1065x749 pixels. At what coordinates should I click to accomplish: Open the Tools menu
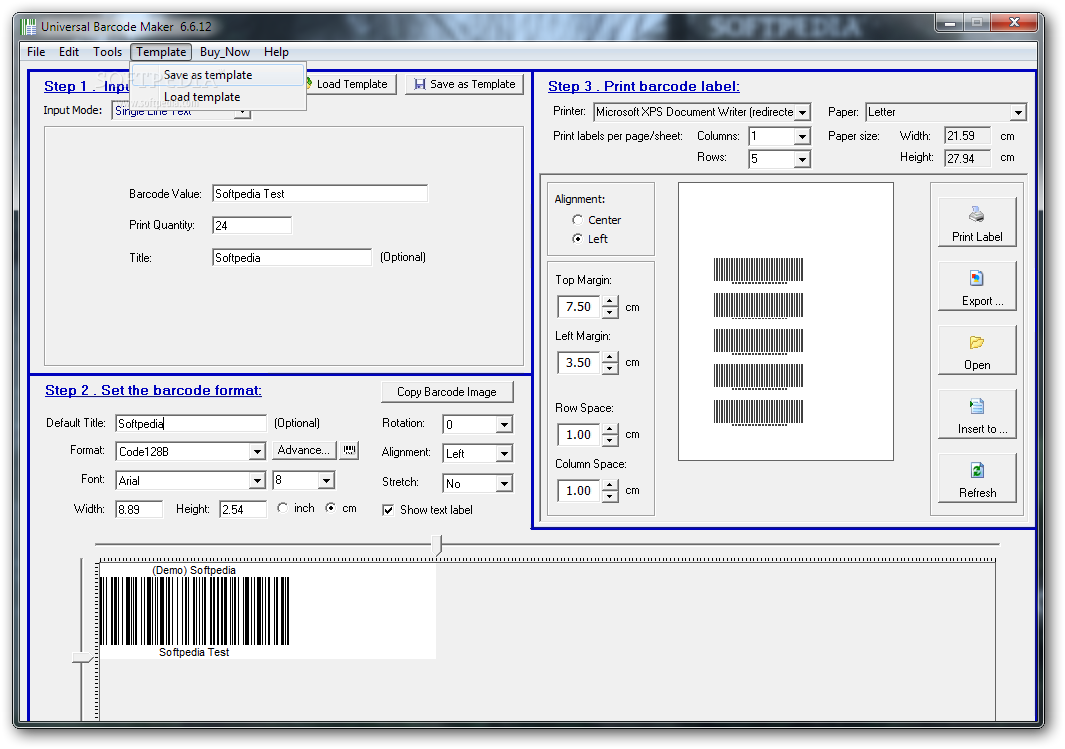[x=107, y=52]
